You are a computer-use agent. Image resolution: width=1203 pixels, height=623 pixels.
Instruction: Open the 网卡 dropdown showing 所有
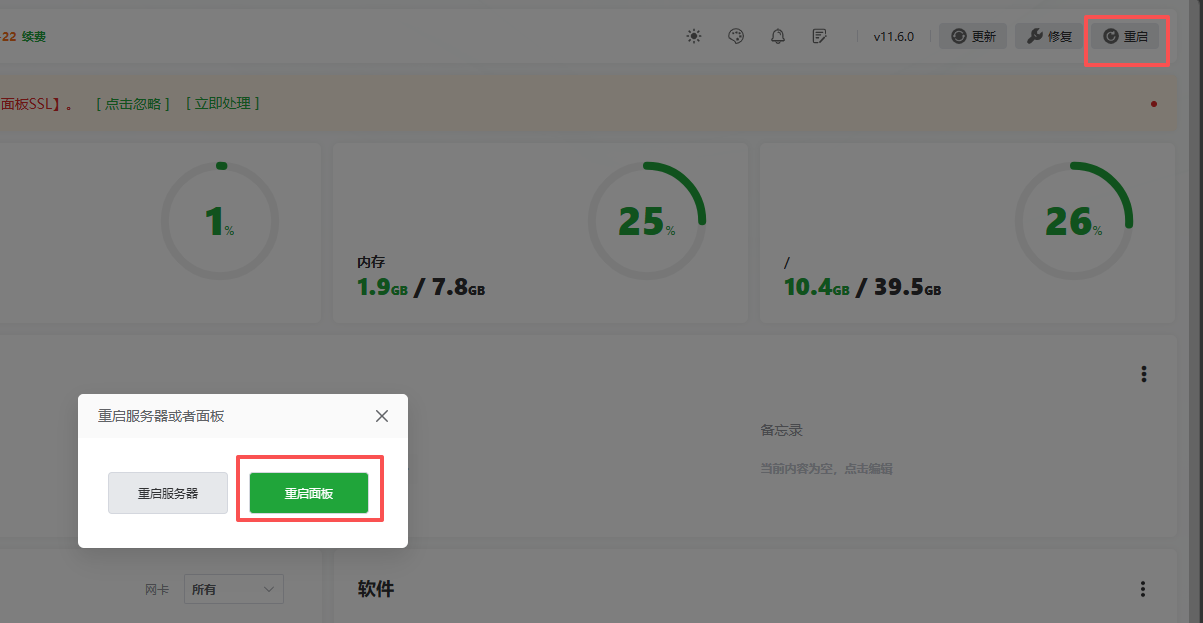pos(233,589)
